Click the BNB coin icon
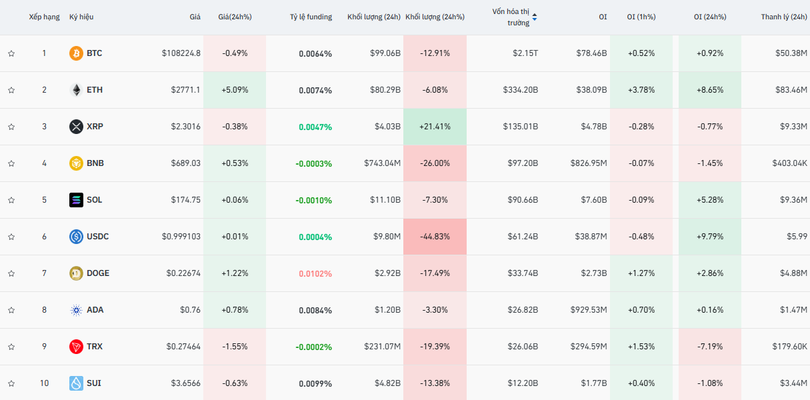The width and height of the screenshot is (810, 400). tap(76, 163)
